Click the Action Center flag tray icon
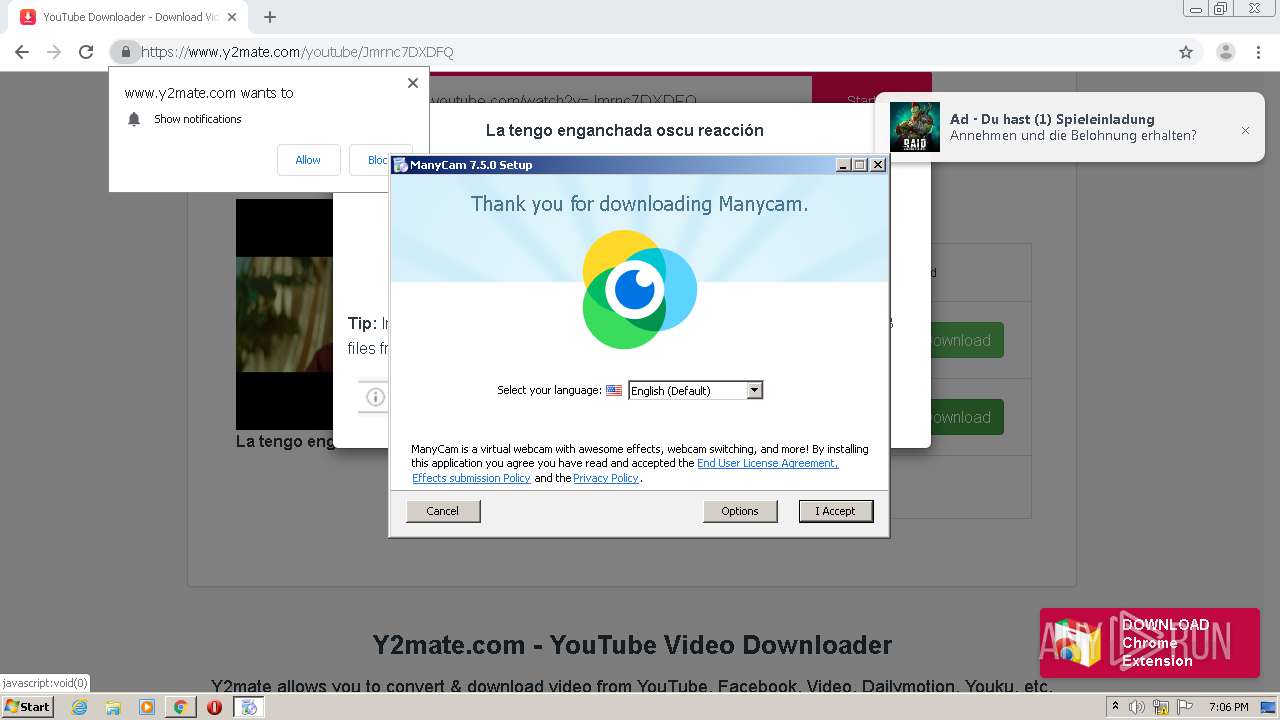 click(1183, 707)
